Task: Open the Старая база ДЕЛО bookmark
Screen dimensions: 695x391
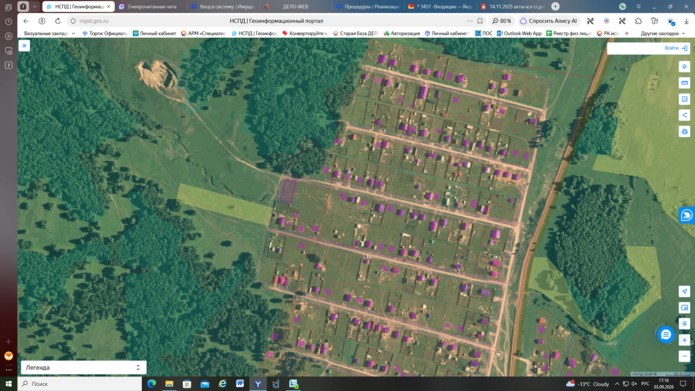Action: click(x=356, y=33)
